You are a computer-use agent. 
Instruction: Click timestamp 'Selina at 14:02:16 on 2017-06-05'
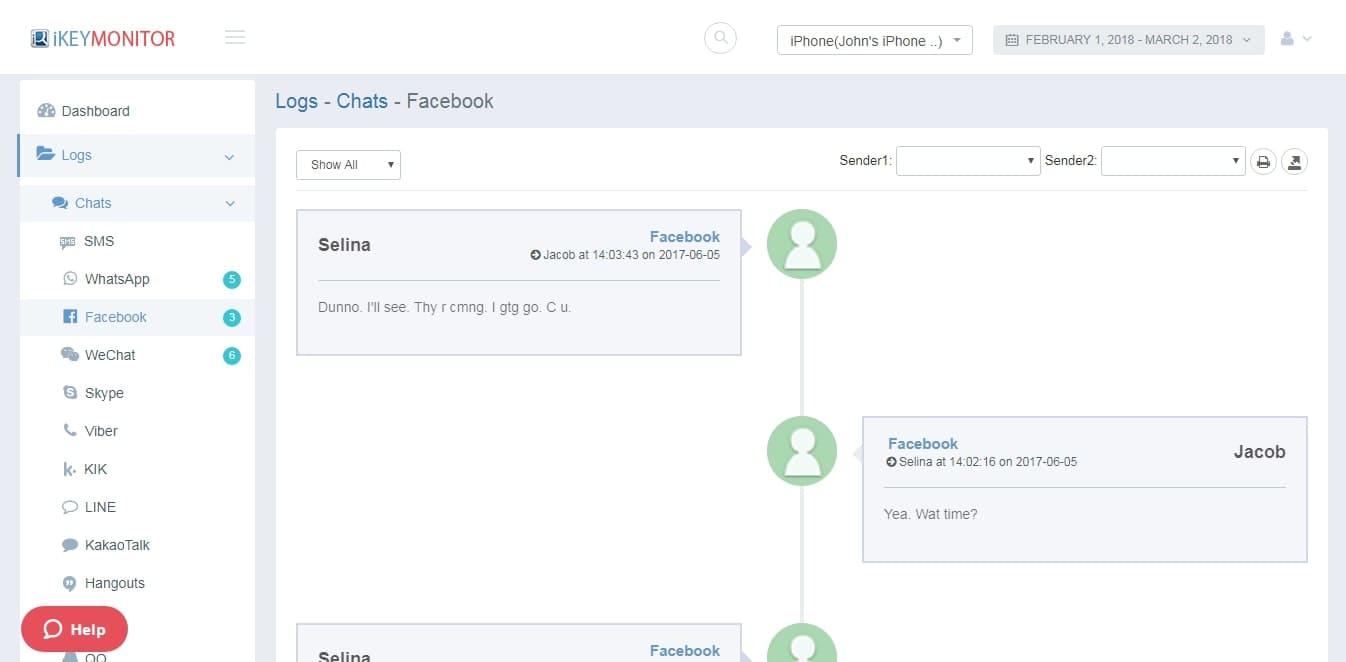tap(988, 462)
